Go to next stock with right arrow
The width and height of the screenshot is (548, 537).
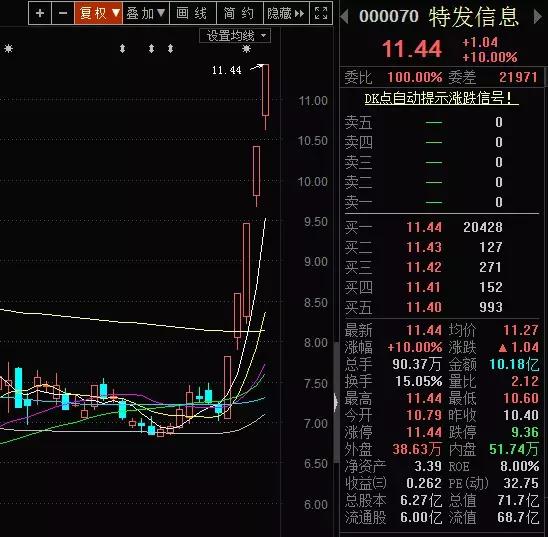tap(537, 16)
